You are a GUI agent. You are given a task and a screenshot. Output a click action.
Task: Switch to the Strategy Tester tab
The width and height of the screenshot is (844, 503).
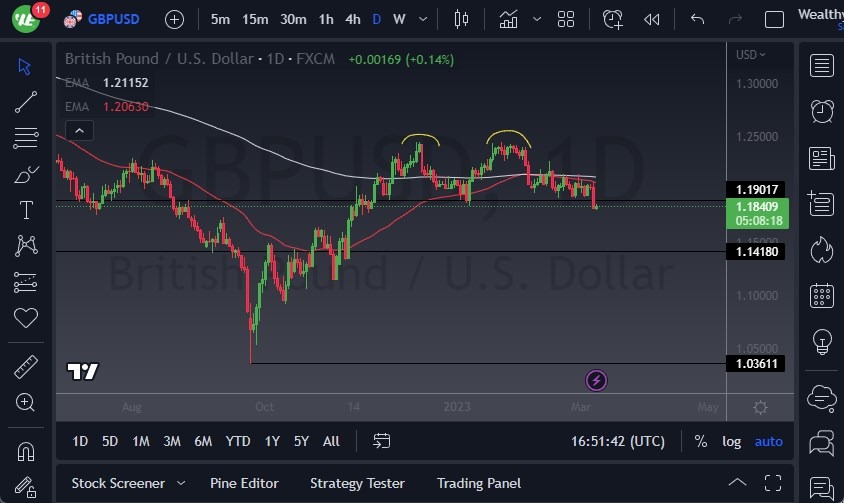point(357,483)
